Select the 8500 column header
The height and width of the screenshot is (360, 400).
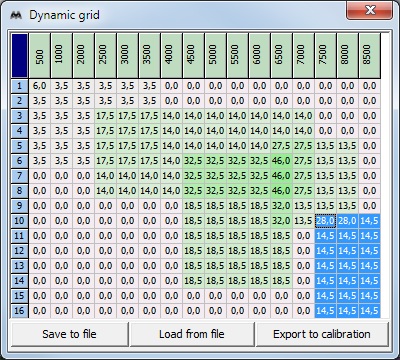coord(370,55)
